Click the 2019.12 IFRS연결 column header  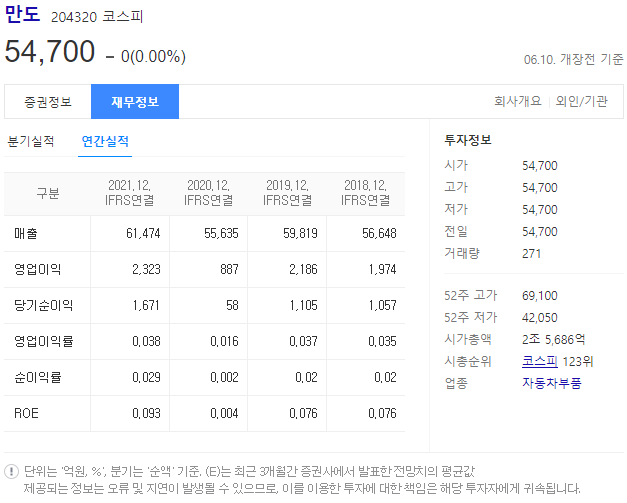(288, 193)
